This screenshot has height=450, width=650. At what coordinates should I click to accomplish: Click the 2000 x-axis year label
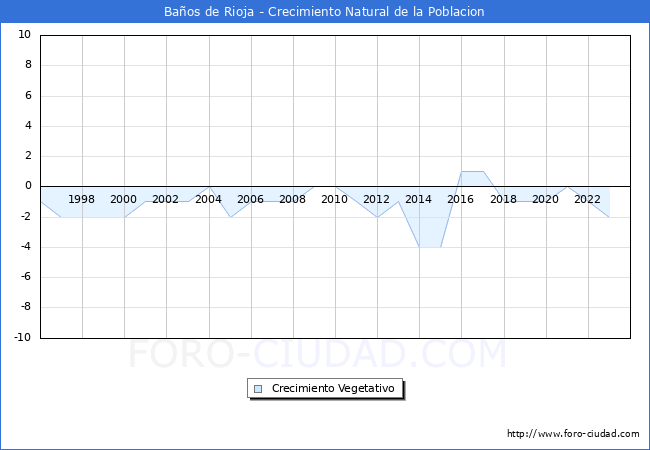pos(123,199)
